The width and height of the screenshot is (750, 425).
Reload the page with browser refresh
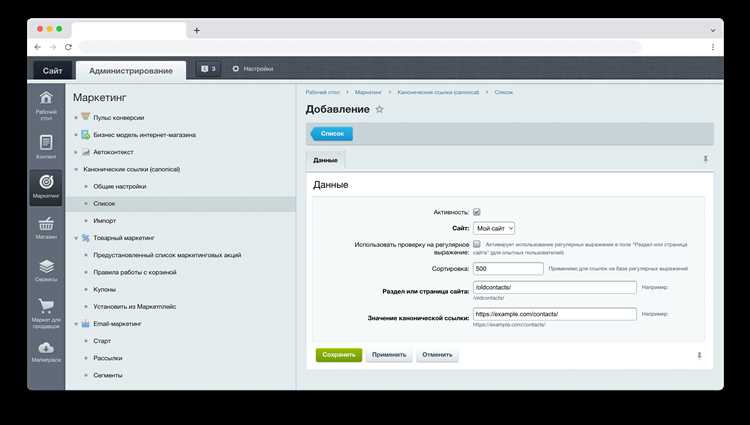tap(68, 47)
